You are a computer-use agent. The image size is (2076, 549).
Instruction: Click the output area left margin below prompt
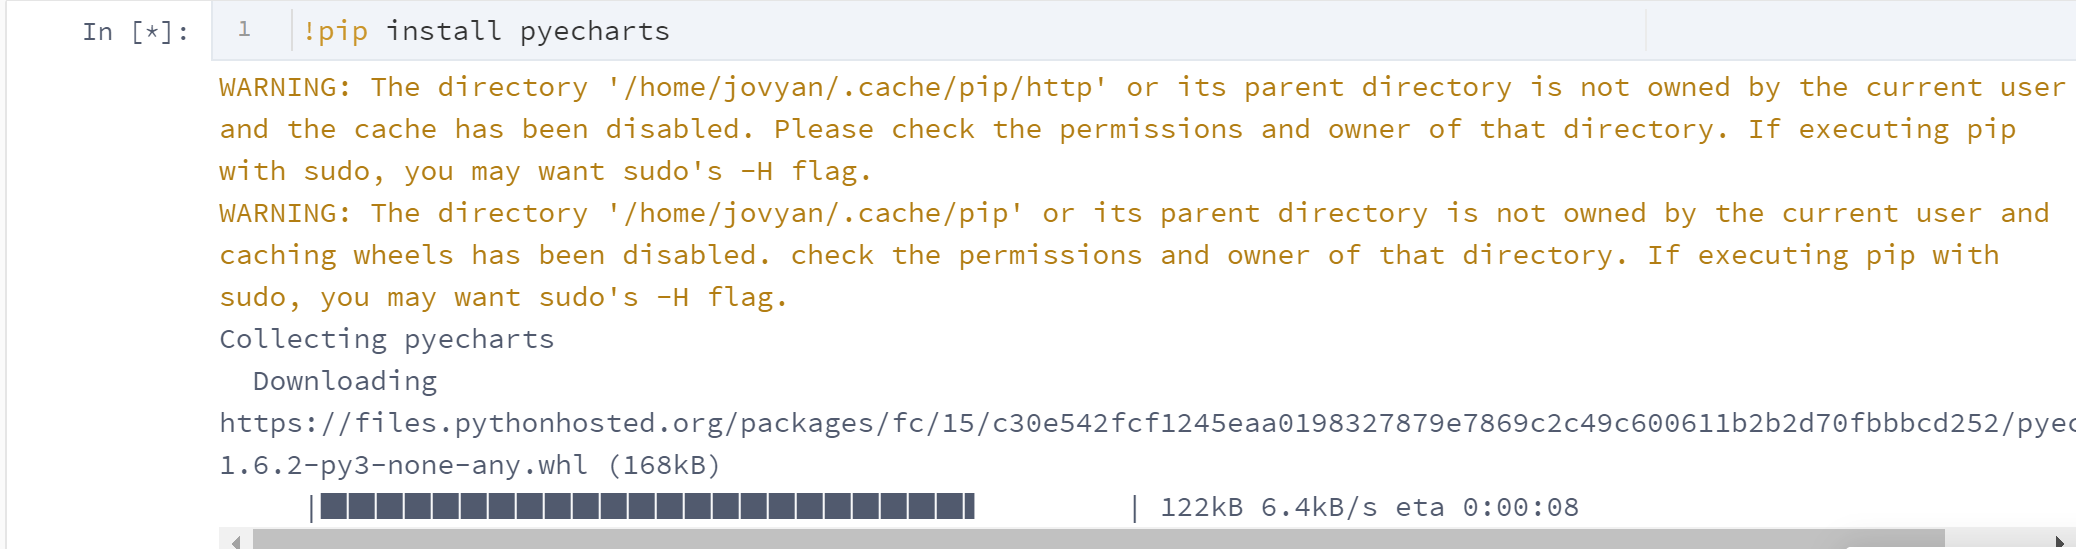coord(110,300)
